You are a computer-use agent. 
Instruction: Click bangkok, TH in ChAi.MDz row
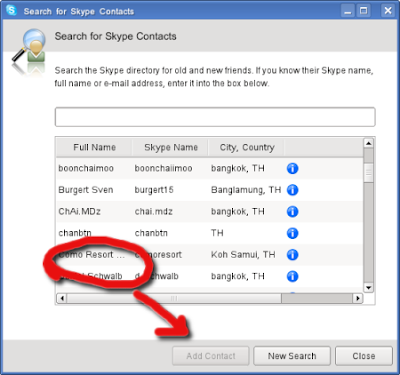tap(238, 212)
